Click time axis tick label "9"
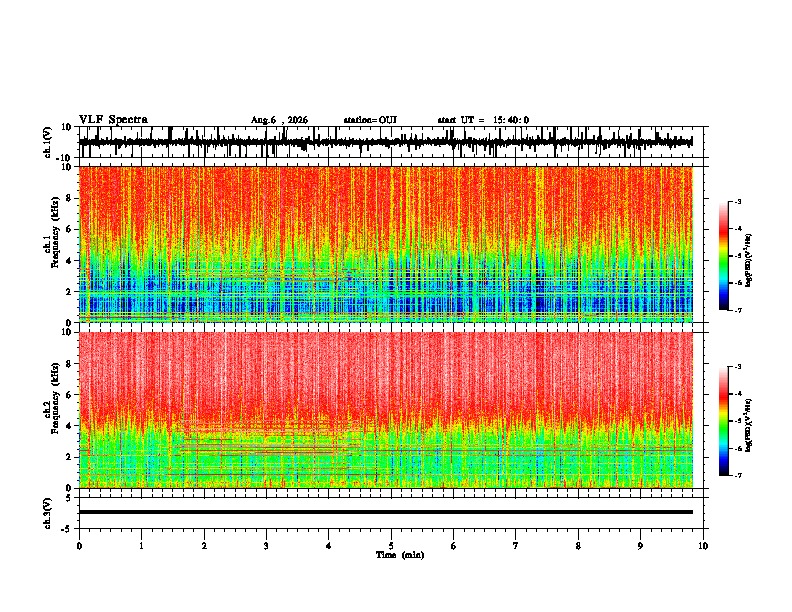 tap(640, 546)
